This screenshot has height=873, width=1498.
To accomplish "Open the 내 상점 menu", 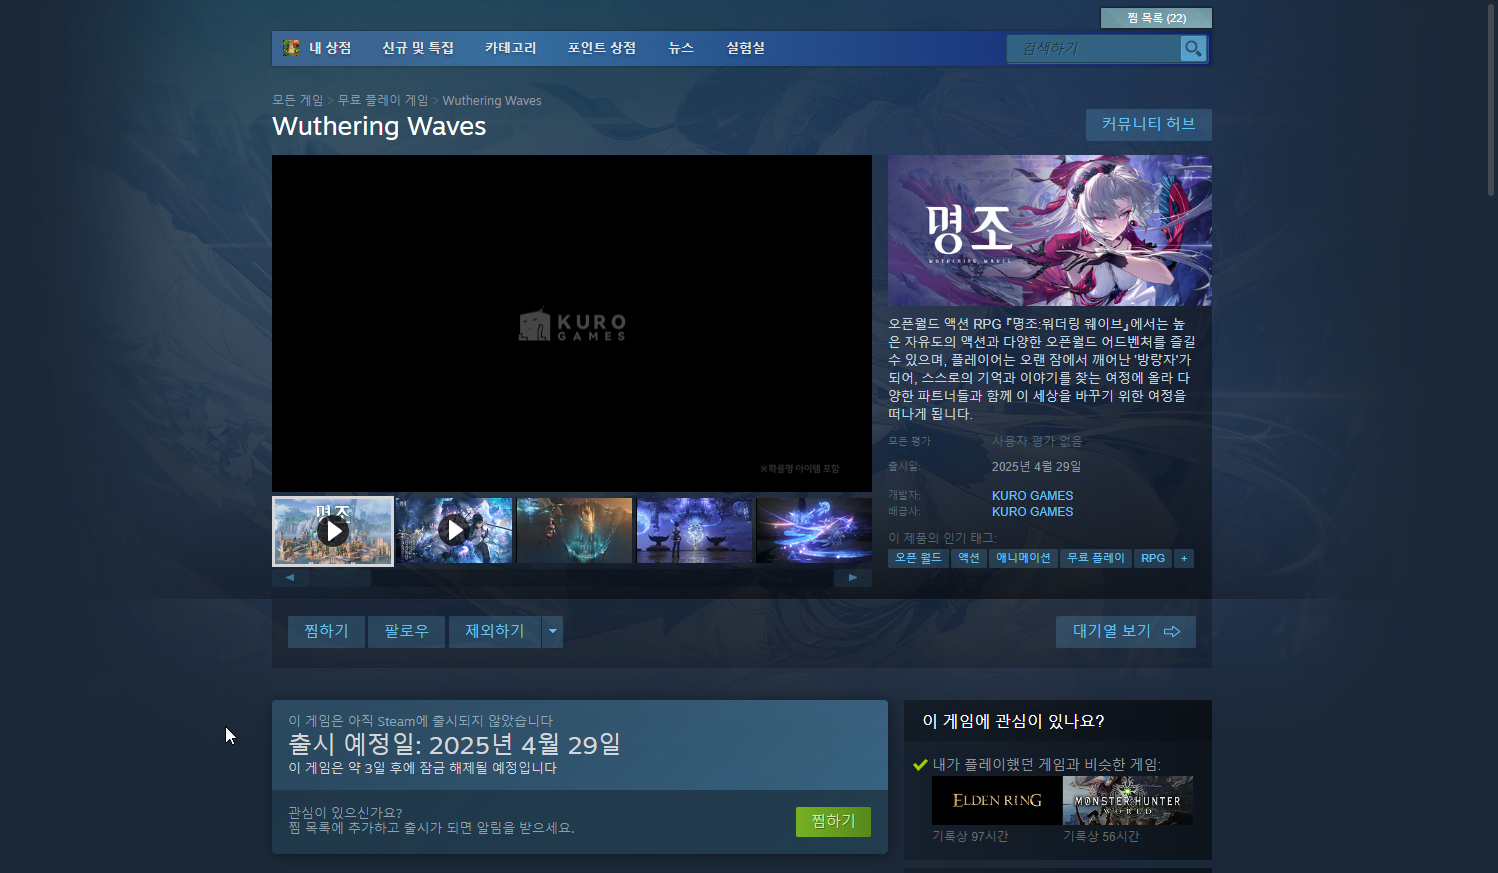I will pyautogui.click(x=330, y=48).
